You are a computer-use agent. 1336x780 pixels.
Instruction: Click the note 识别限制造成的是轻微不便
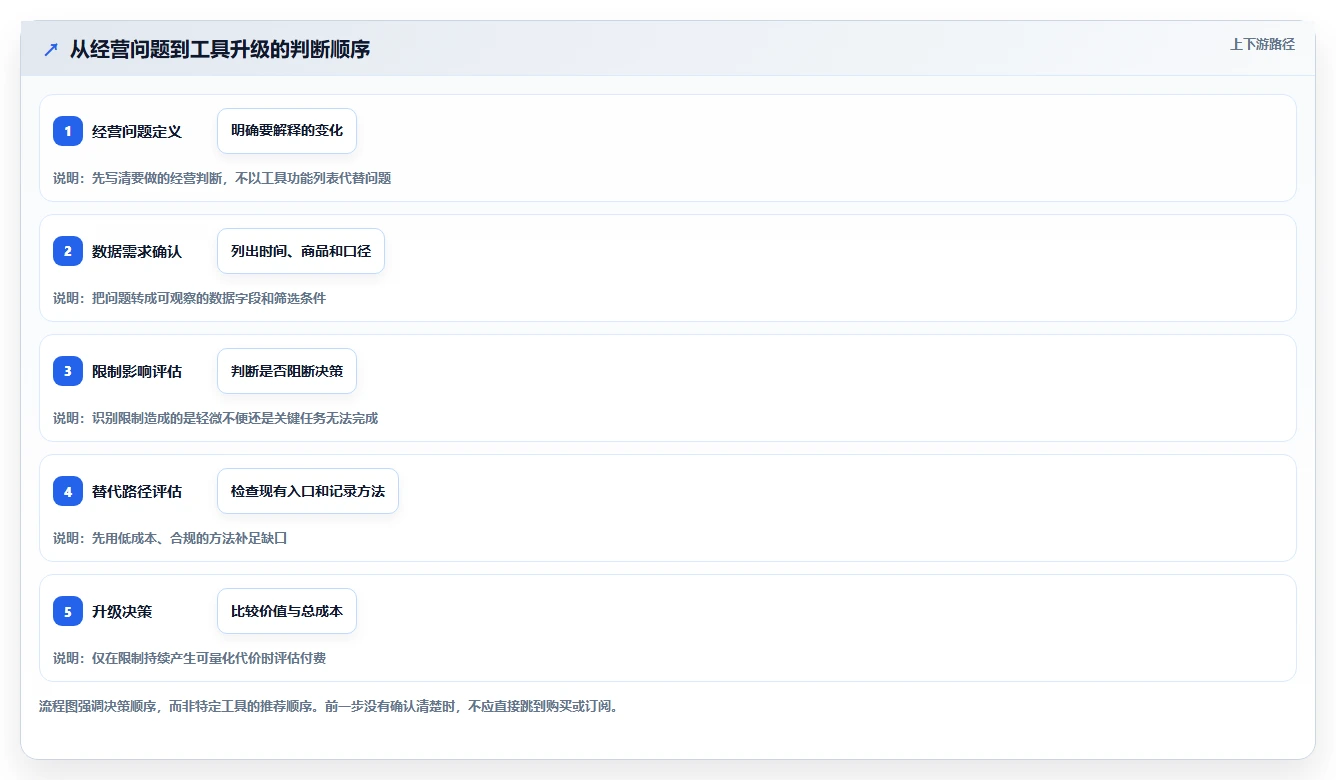[x=170, y=418]
